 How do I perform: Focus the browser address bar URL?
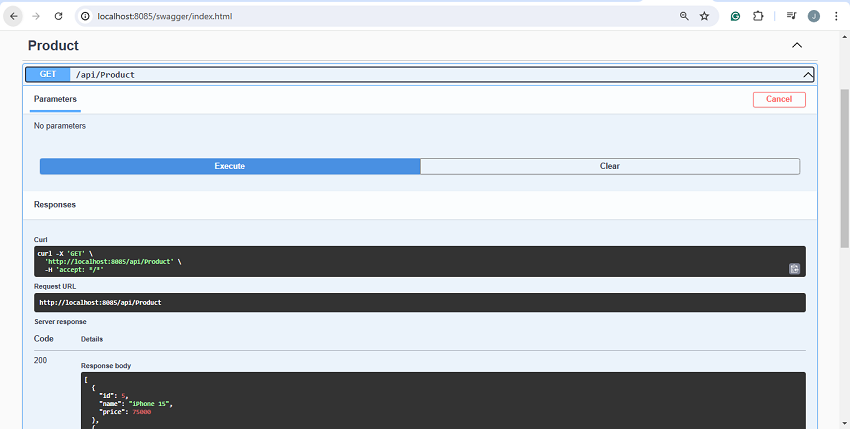(x=165, y=16)
